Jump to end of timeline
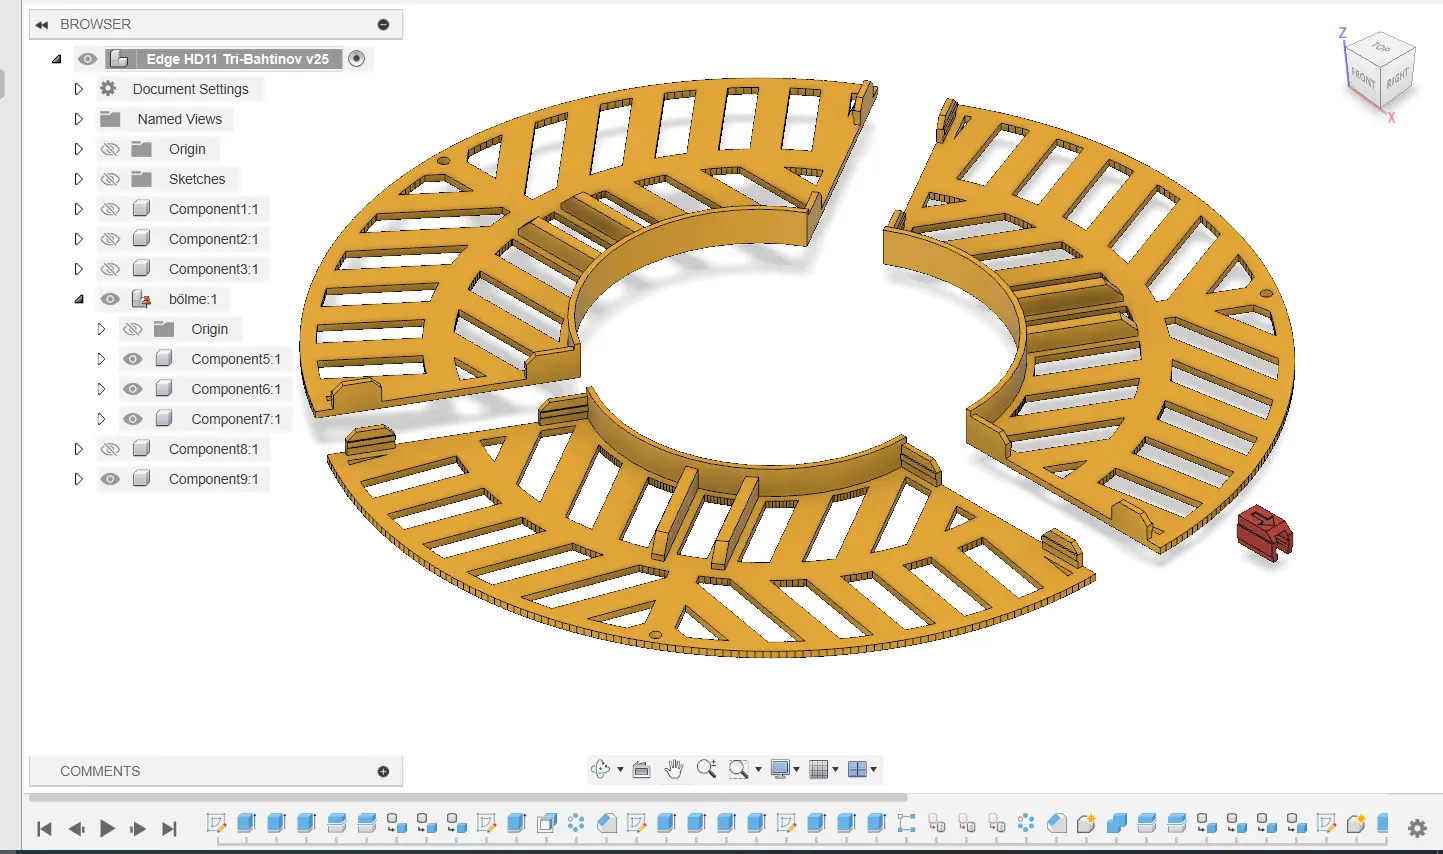 click(169, 828)
